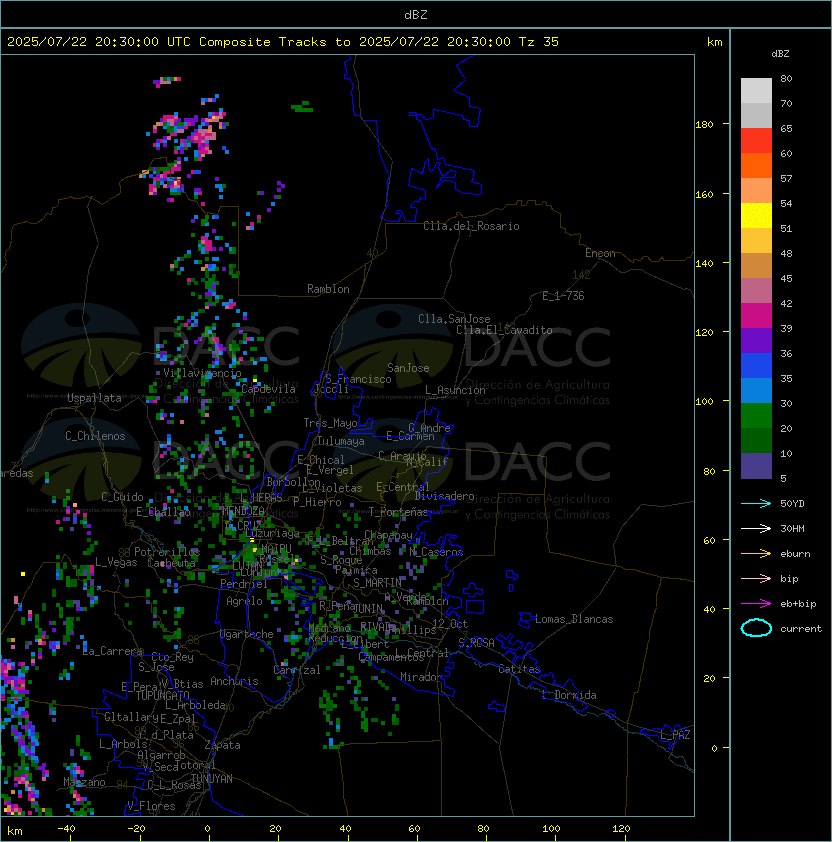
Task: Click the yellow eburn arrow in legend
Action: pos(756,554)
